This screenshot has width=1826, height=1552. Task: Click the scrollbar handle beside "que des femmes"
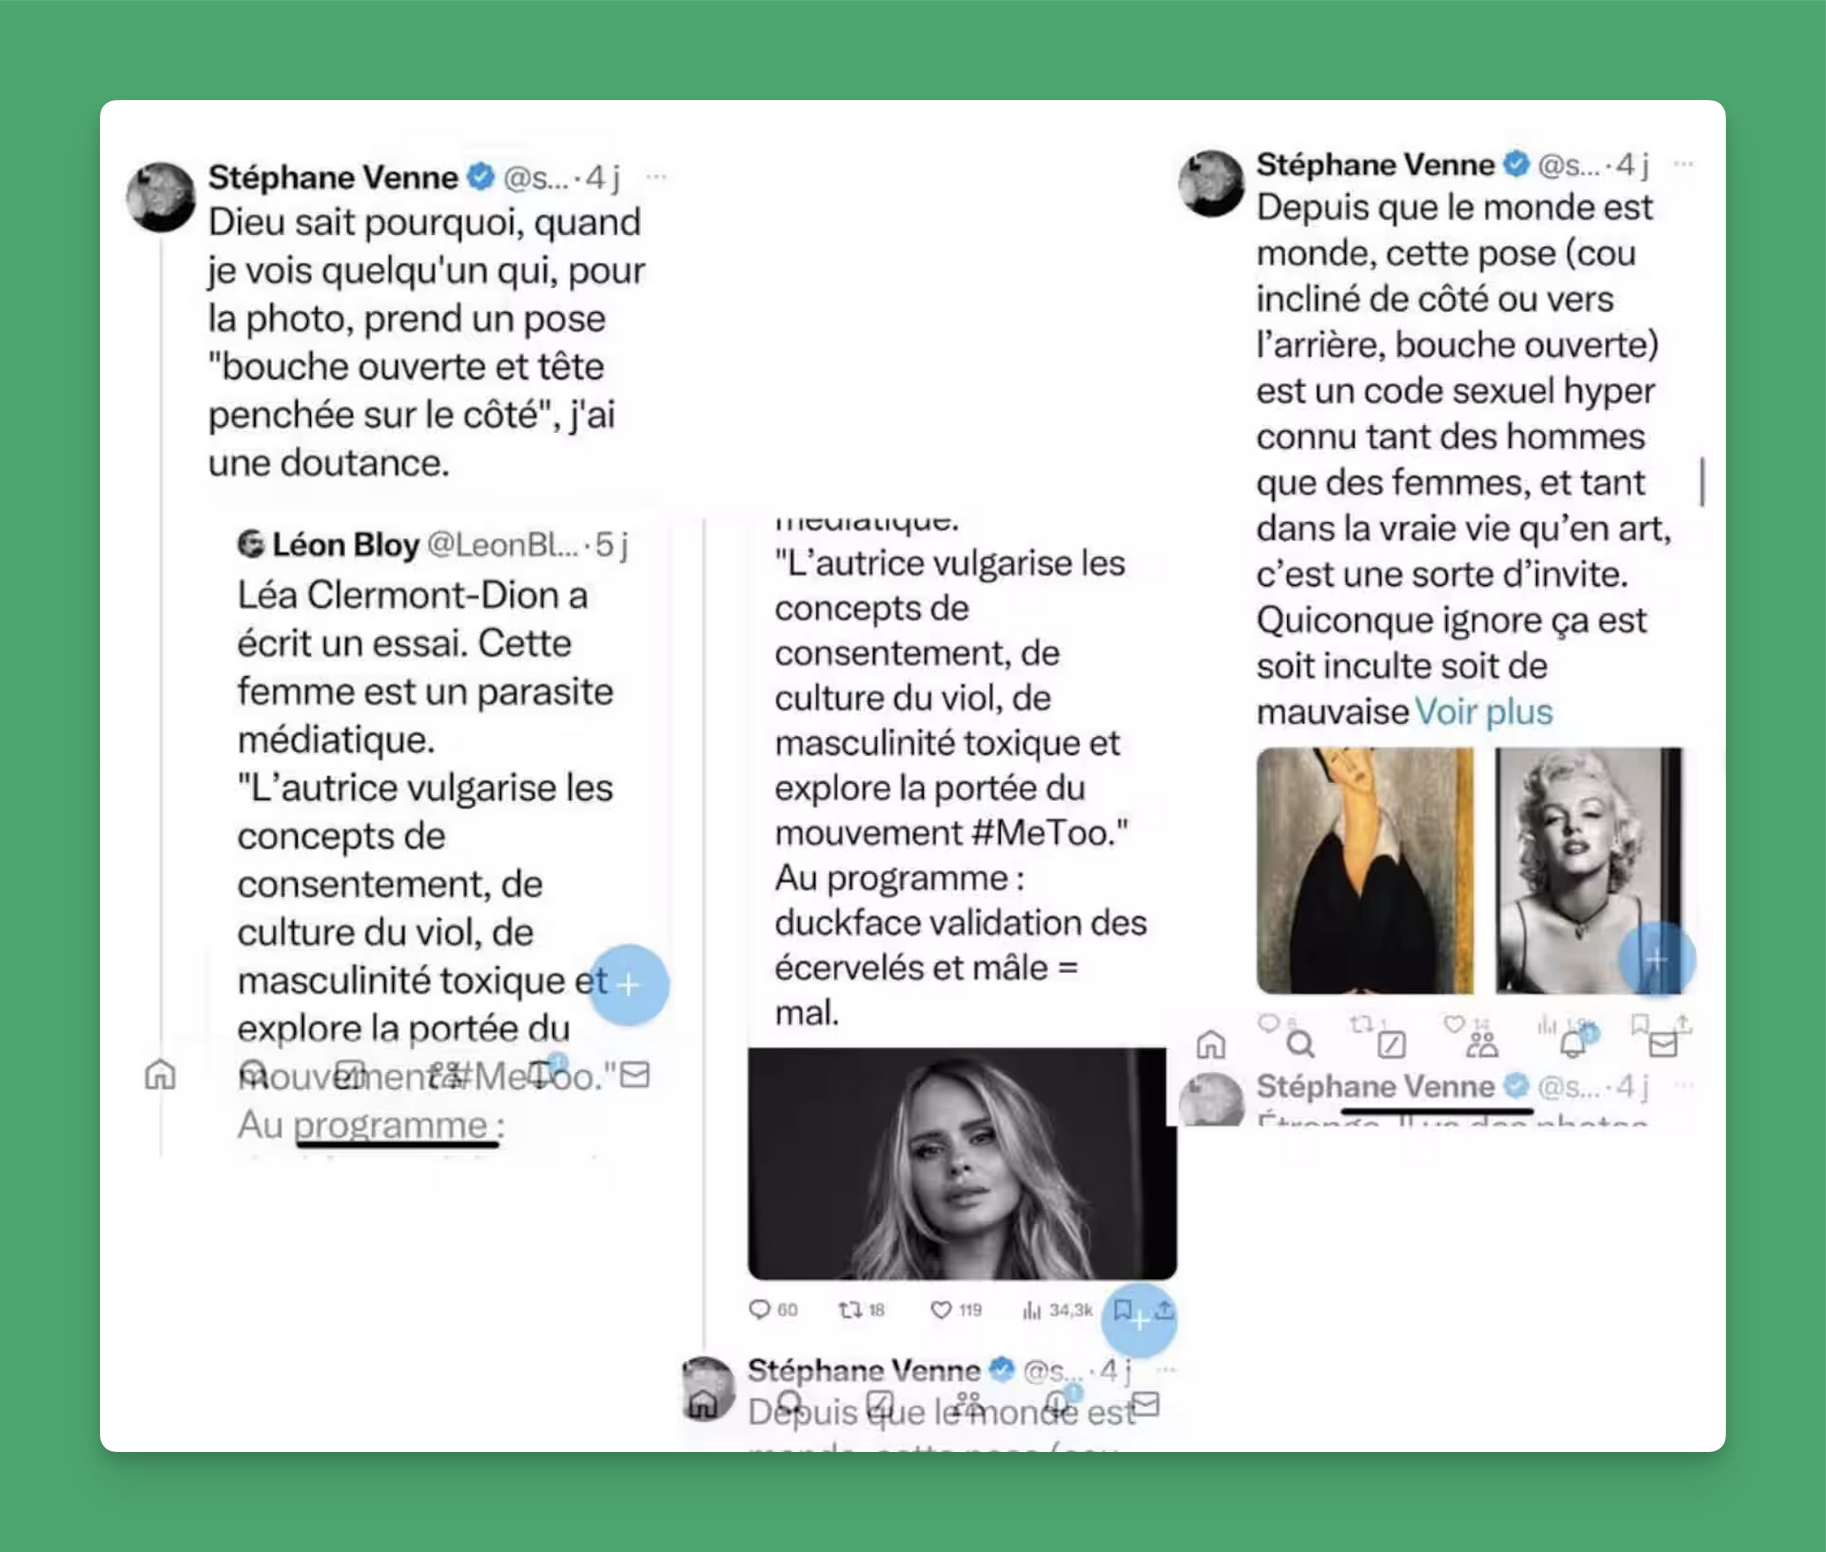pyautogui.click(x=1702, y=482)
